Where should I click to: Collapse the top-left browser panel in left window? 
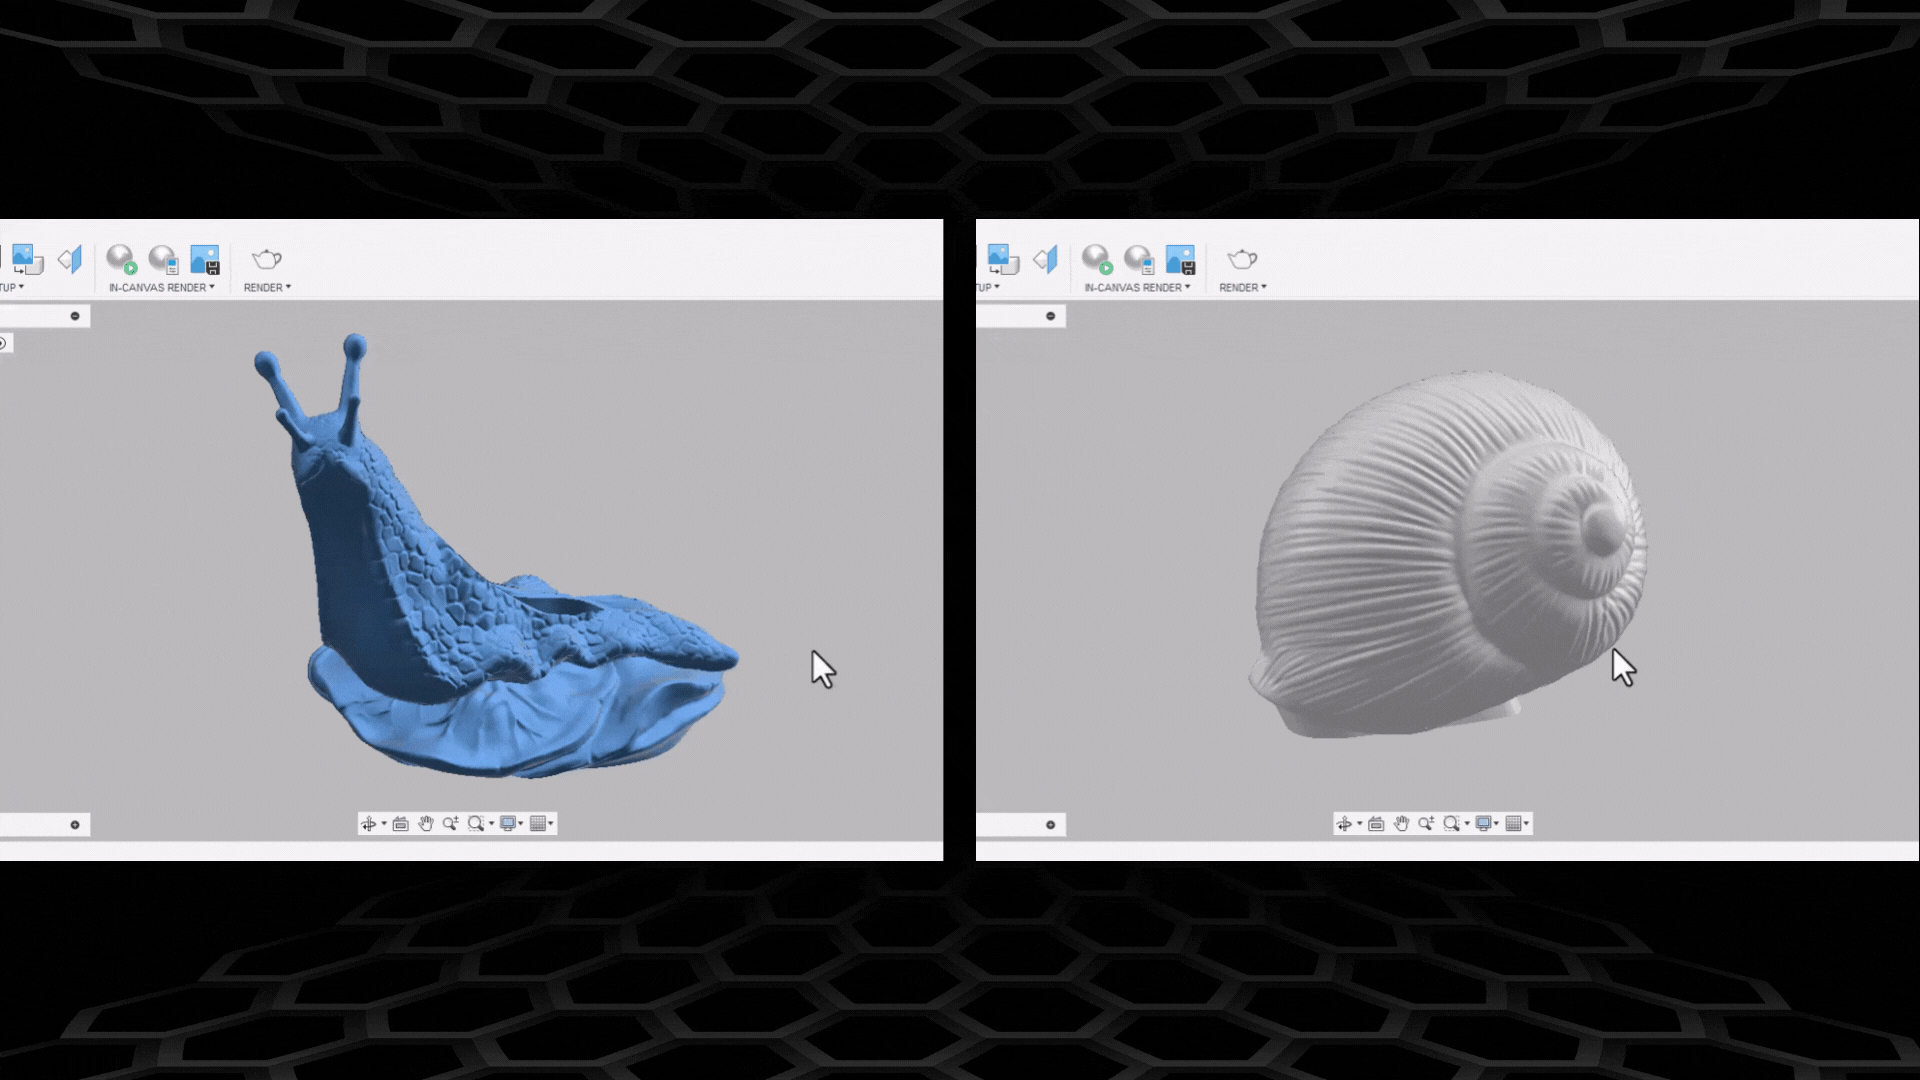pyautogui.click(x=75, y=316)
